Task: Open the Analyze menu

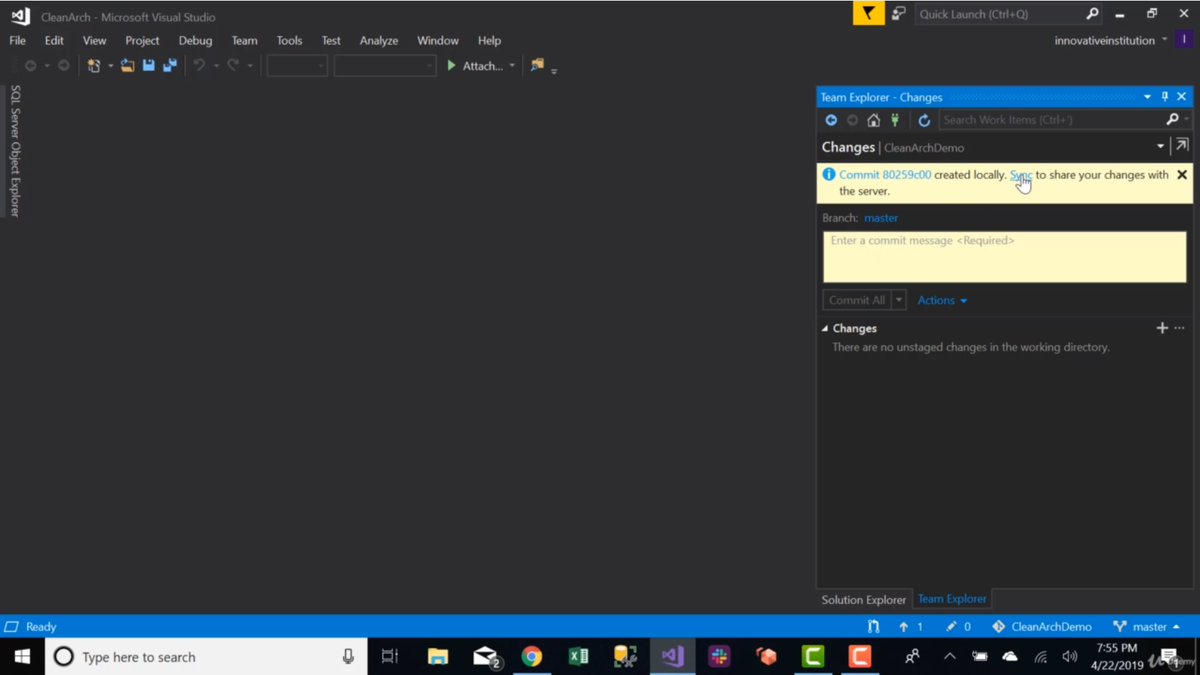Action: coord(379,41)
